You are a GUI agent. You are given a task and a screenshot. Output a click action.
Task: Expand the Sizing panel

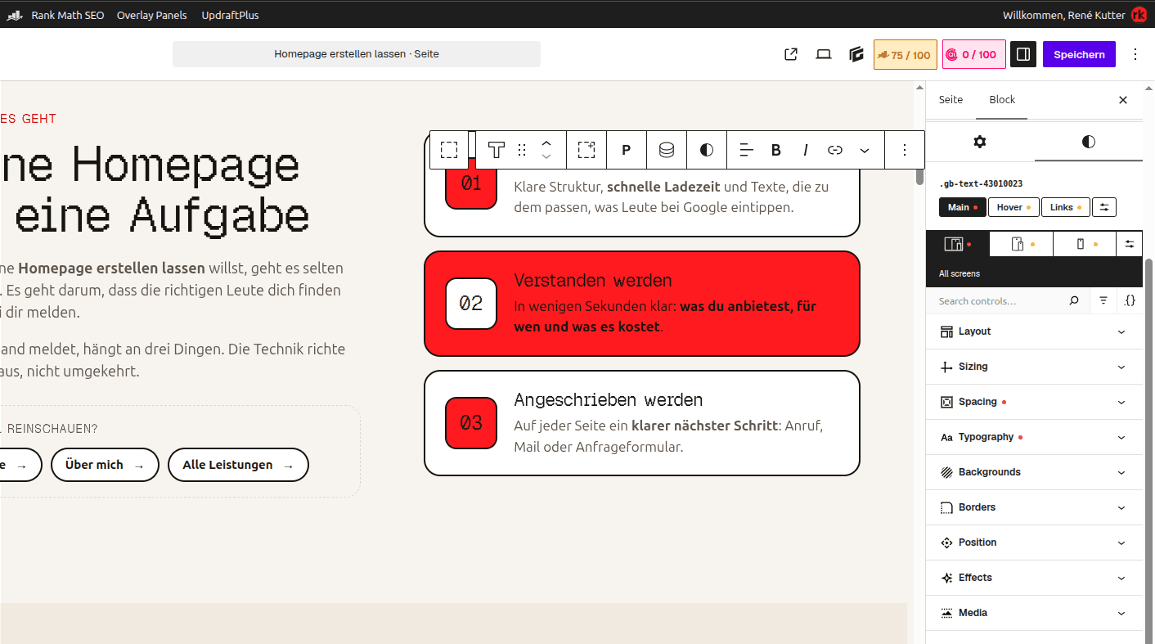click(x=1034, y=367)
